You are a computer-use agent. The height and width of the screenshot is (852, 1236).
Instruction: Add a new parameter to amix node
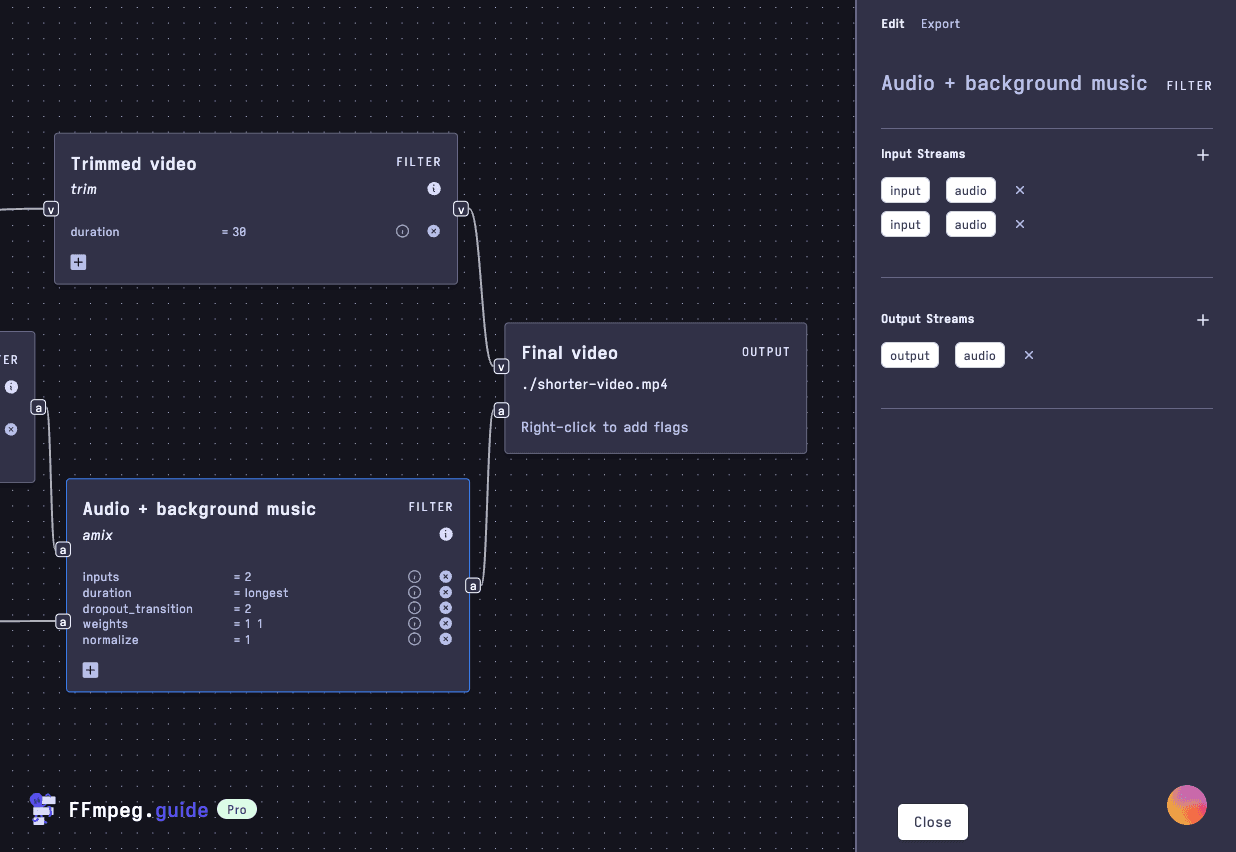(90, 670)
